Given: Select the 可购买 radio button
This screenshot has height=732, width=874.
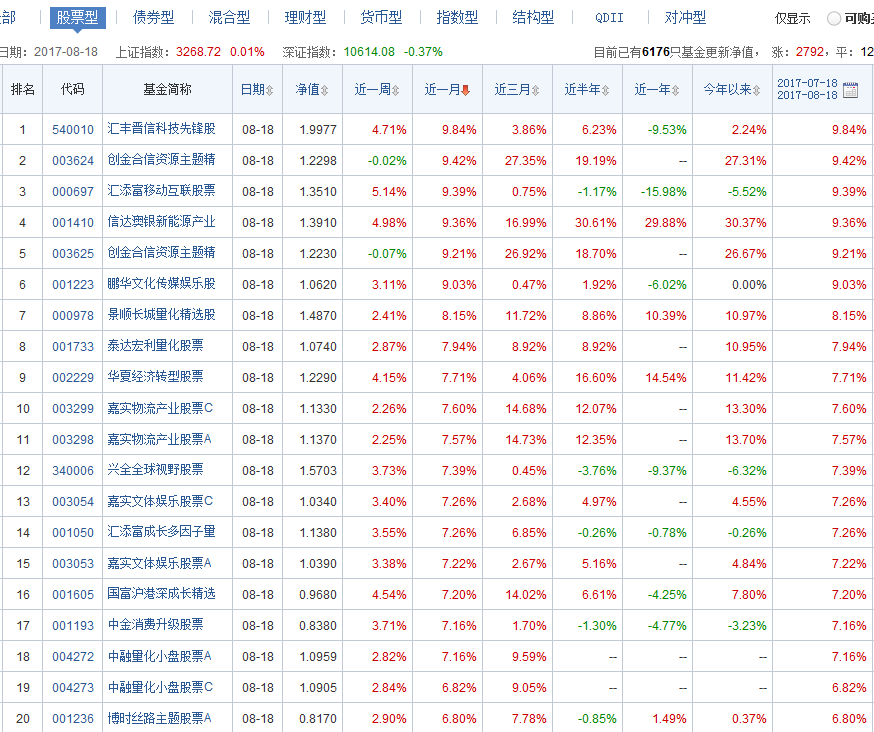Looking at the screenshot, I should tap(834, 18).
